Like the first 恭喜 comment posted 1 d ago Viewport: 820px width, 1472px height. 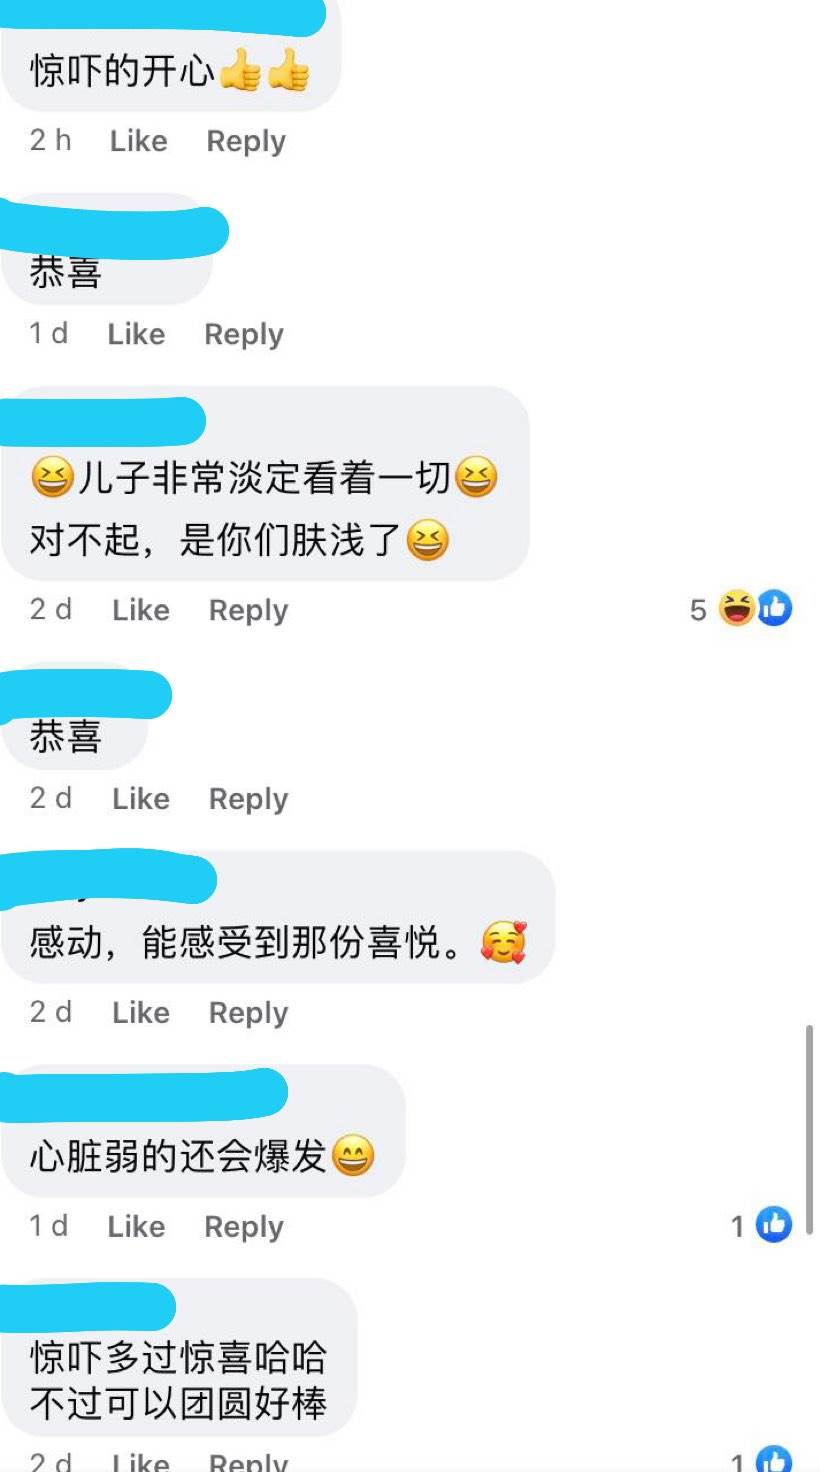point(136,334)
